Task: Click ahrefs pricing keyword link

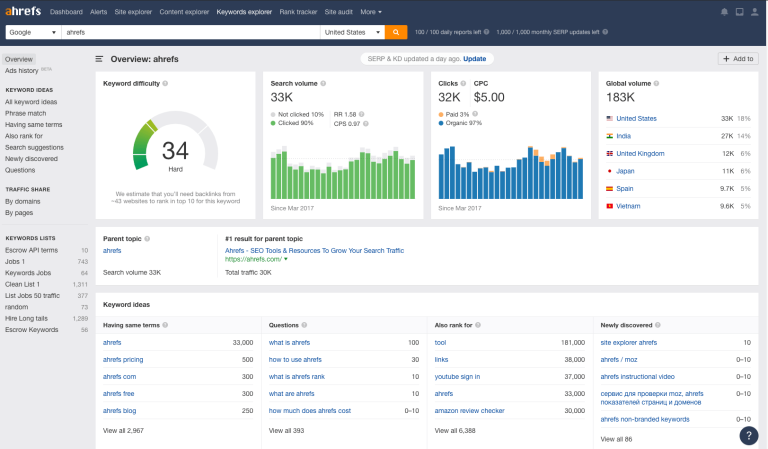Action: (123, 359)
